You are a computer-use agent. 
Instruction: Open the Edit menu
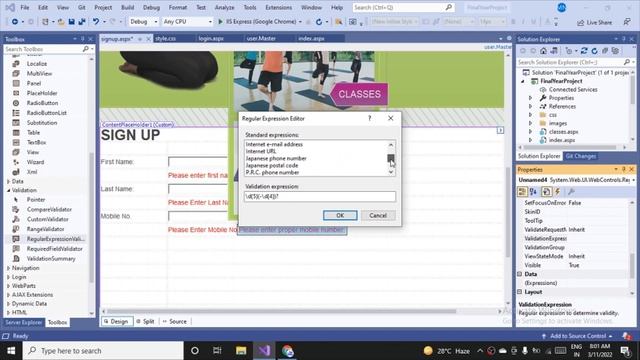(x=42, y=7)
